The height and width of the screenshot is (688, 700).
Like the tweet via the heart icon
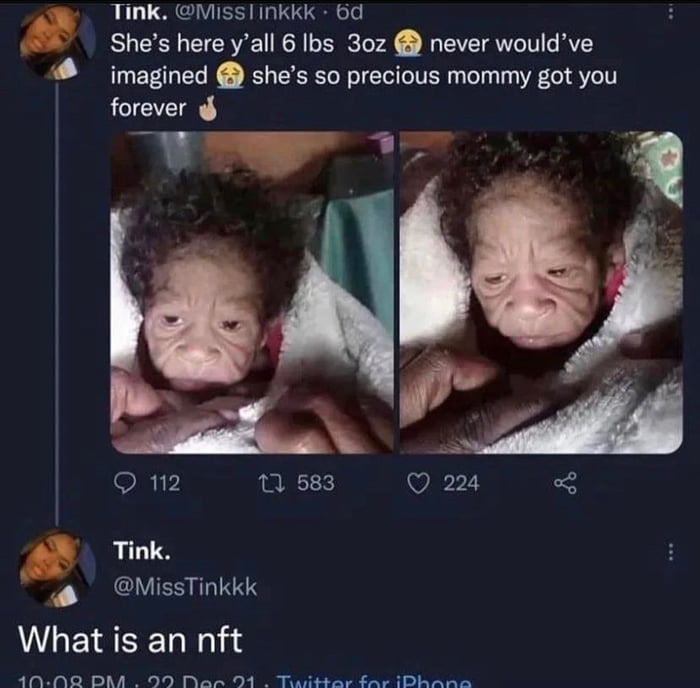point(418,484)
